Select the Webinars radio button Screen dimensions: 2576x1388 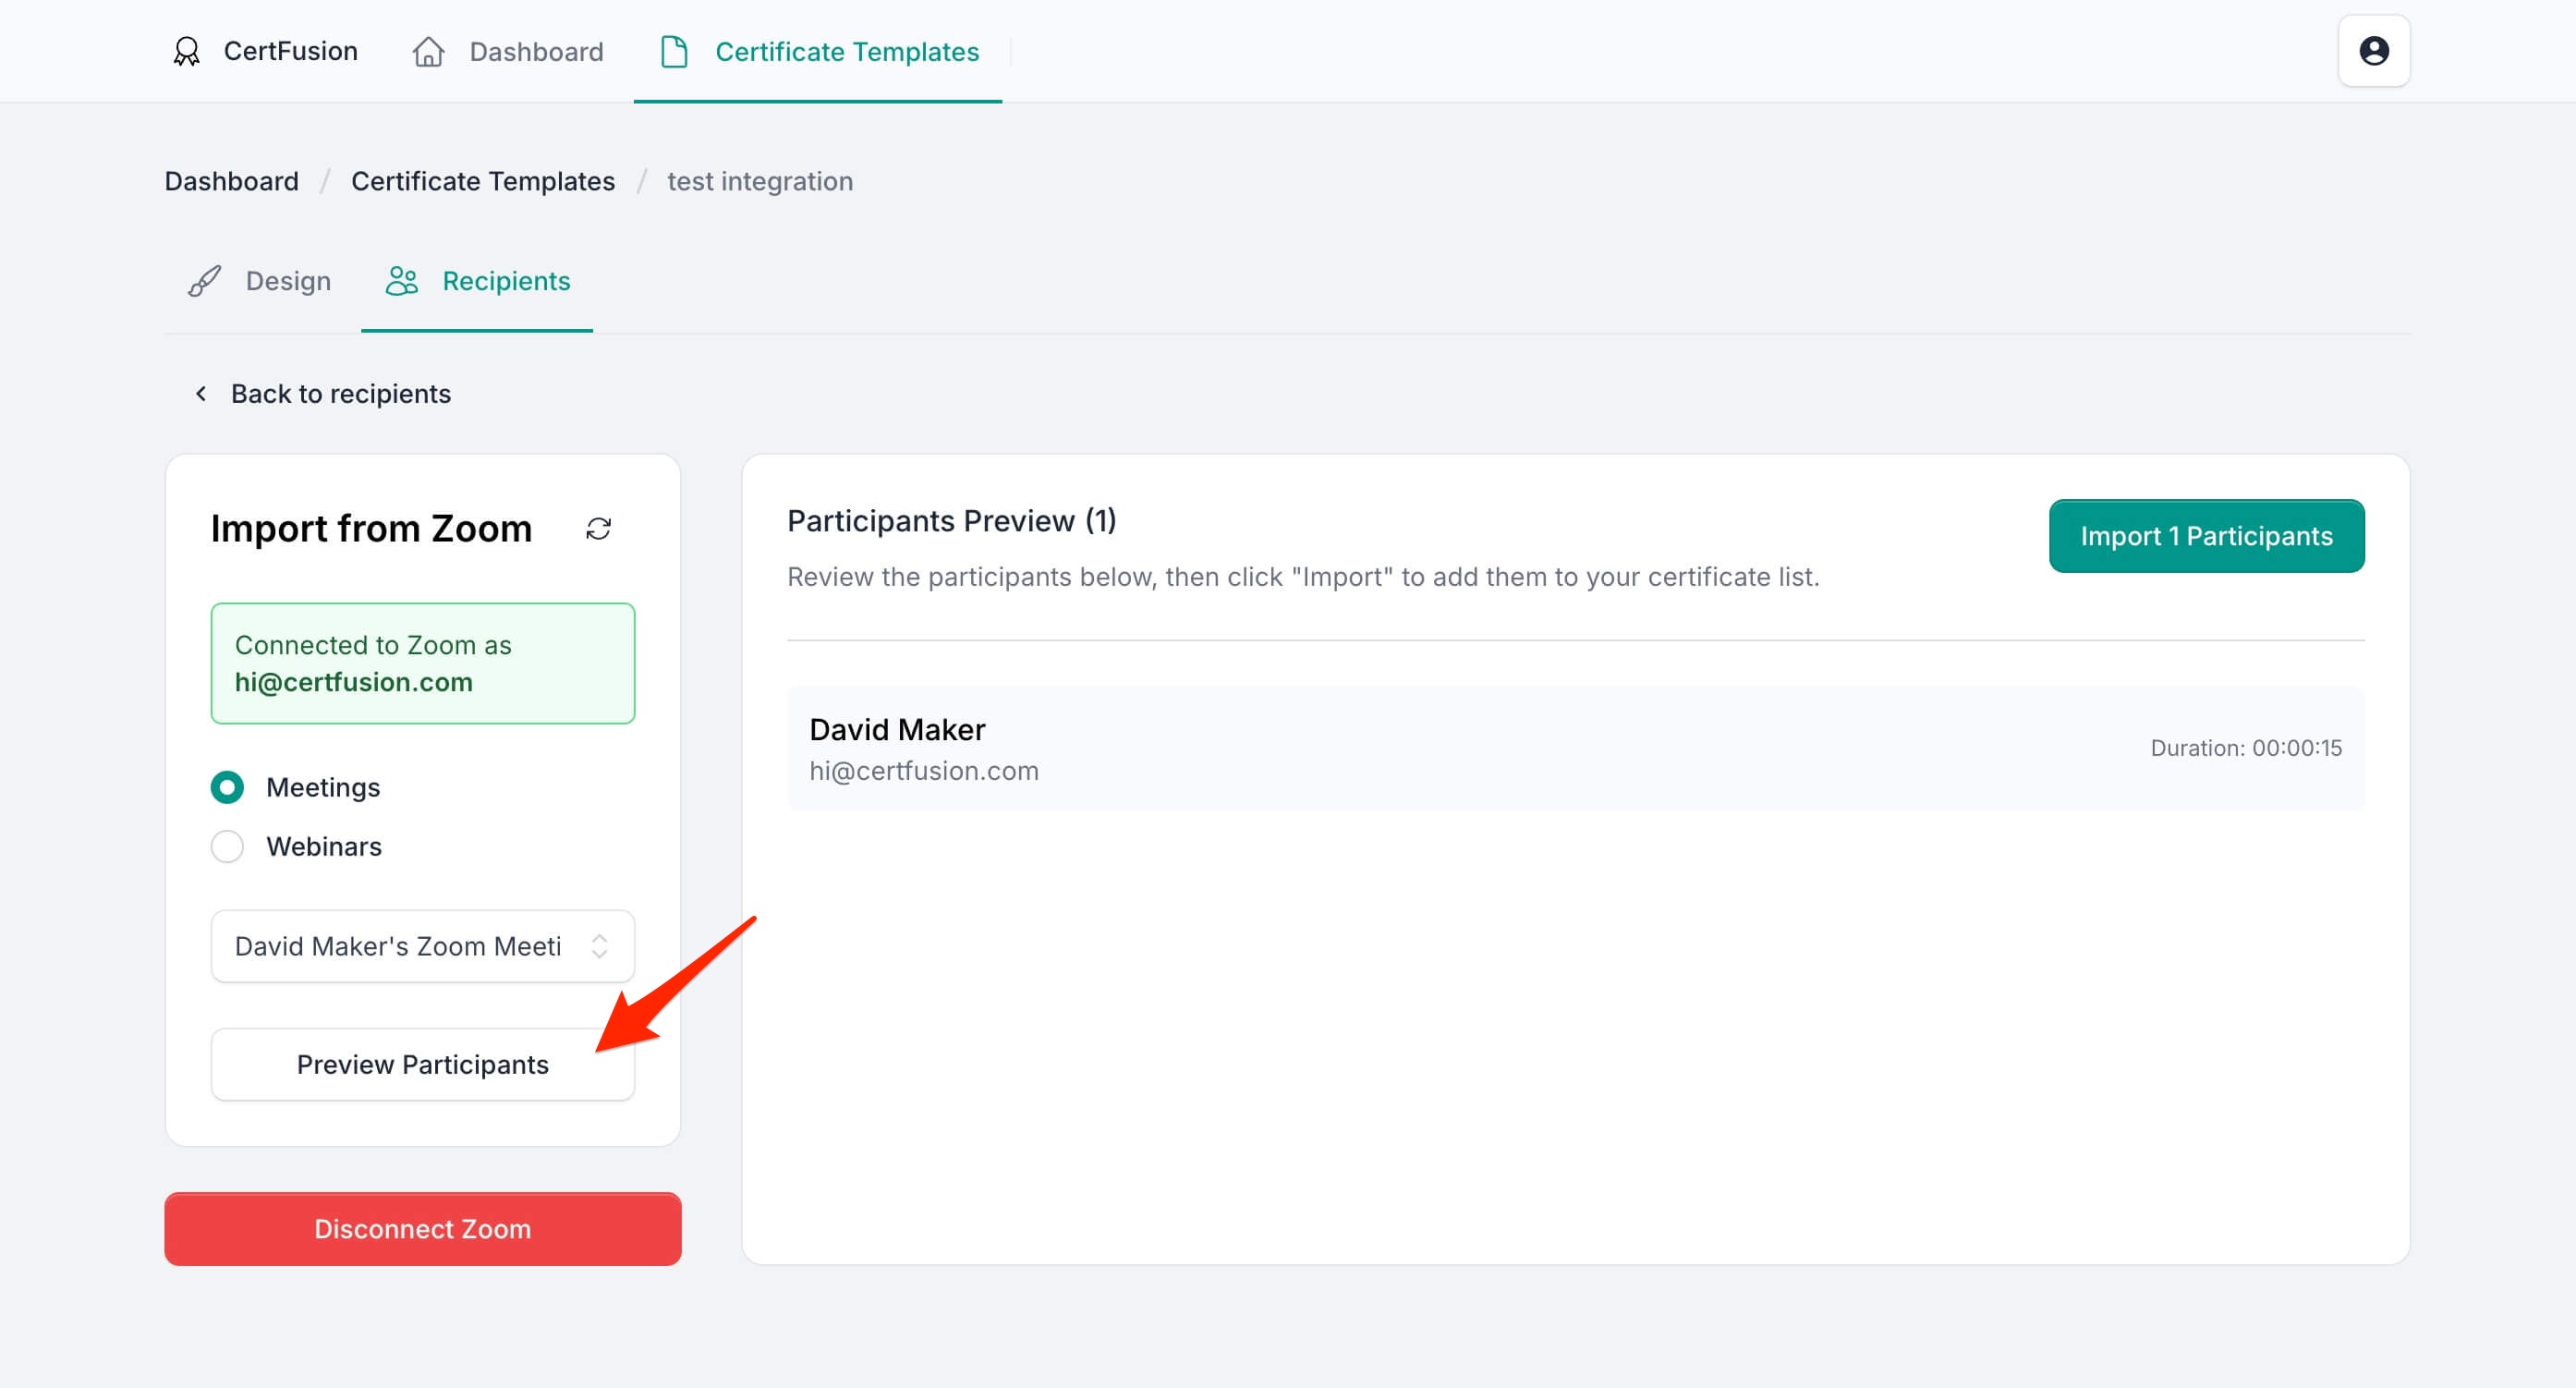tap(227, 847)
